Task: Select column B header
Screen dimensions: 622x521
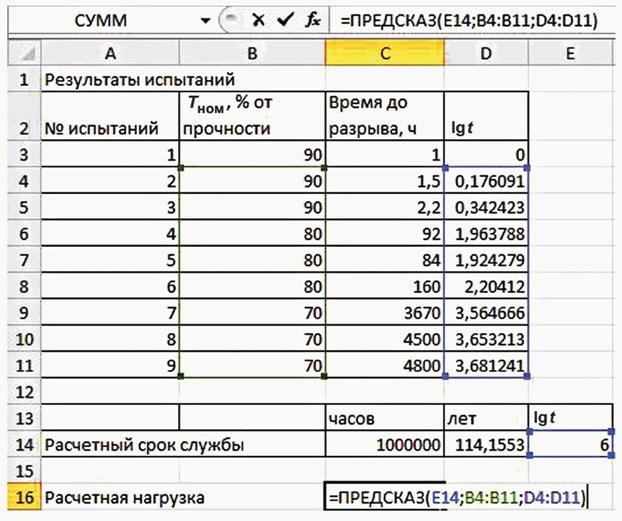Action: (252, 52)
